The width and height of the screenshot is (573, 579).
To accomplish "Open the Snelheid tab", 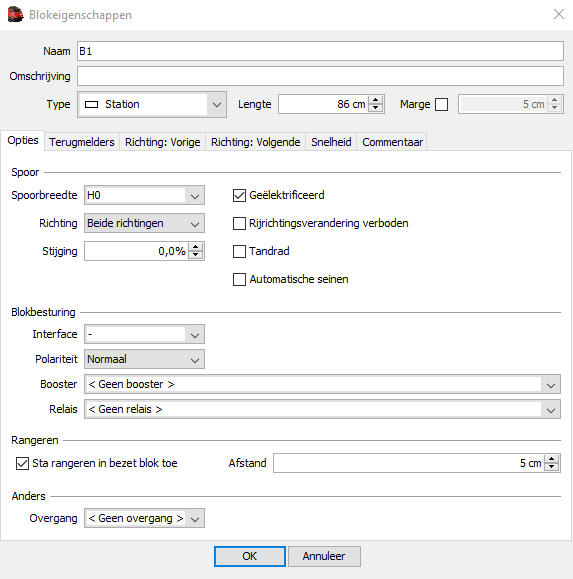I will click(331, 142).
